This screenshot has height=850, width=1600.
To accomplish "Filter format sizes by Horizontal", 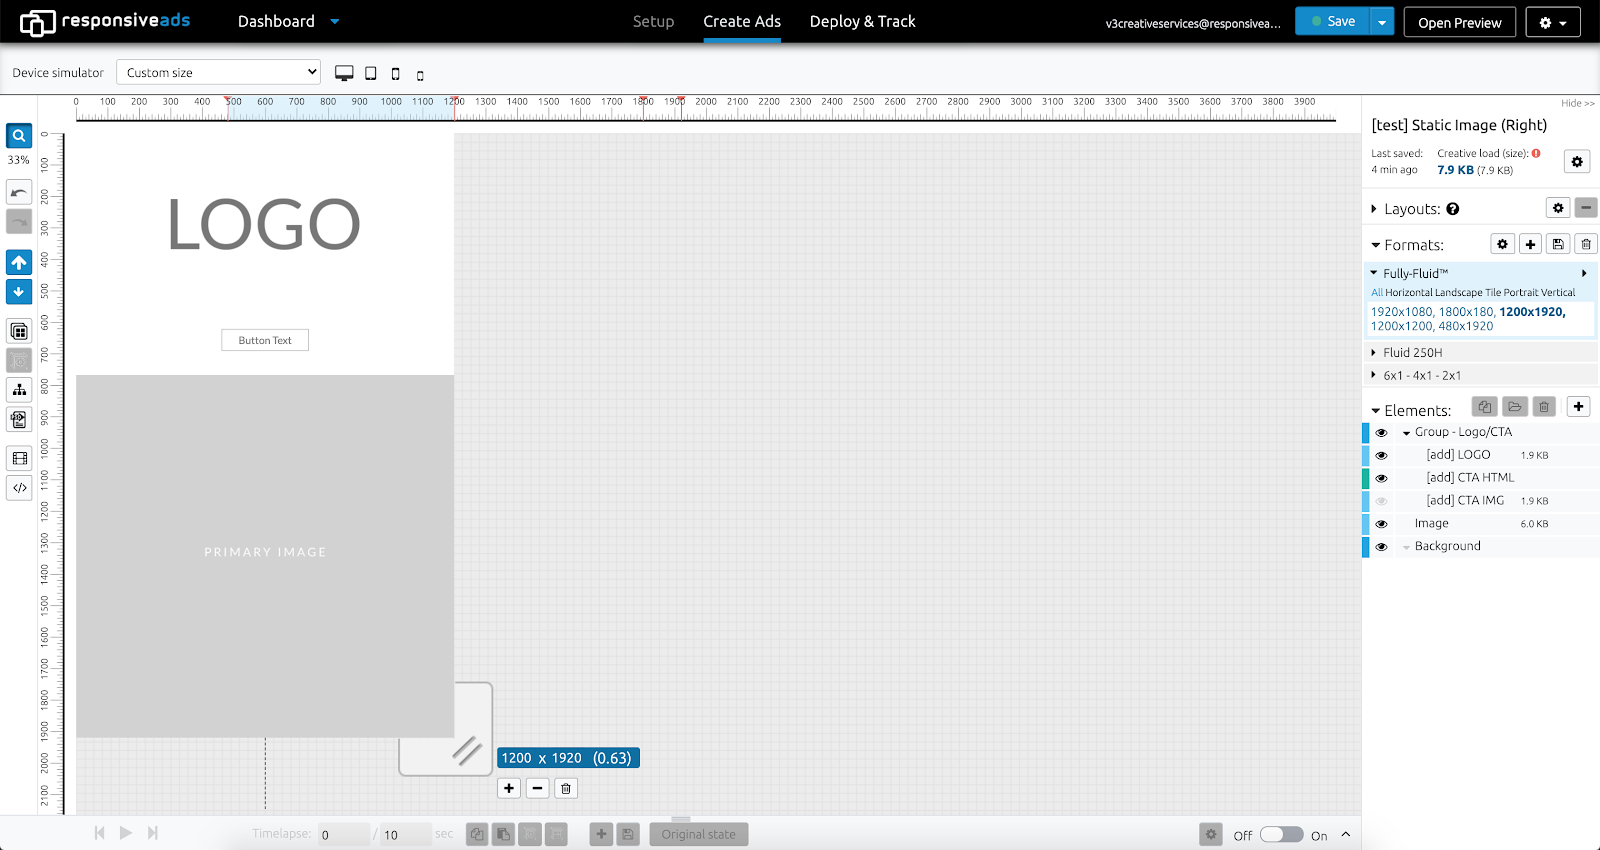I will [x=1409, y=293].
